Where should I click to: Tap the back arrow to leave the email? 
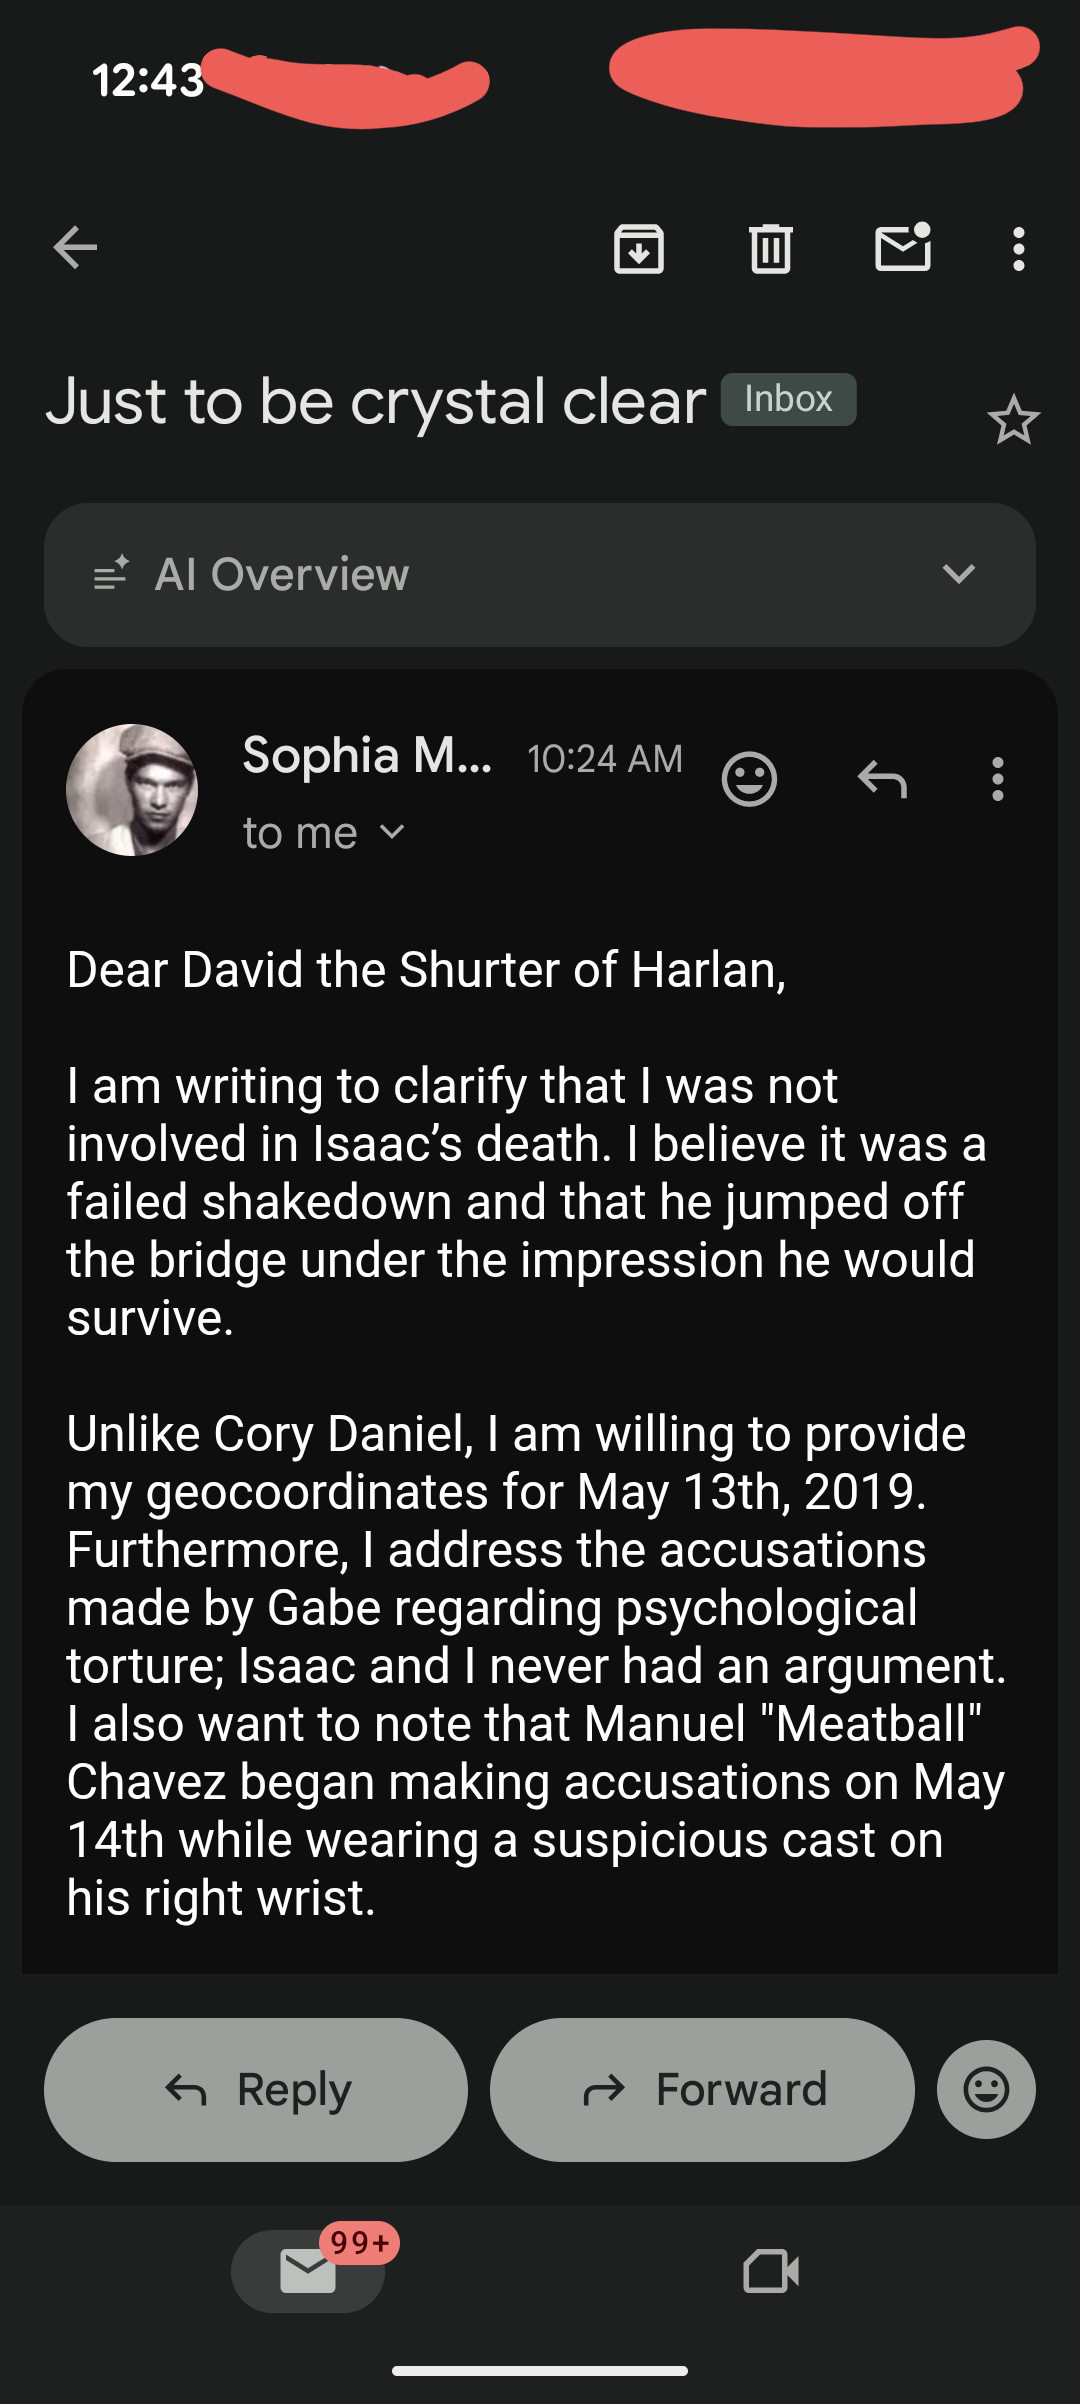pos(76,248)
